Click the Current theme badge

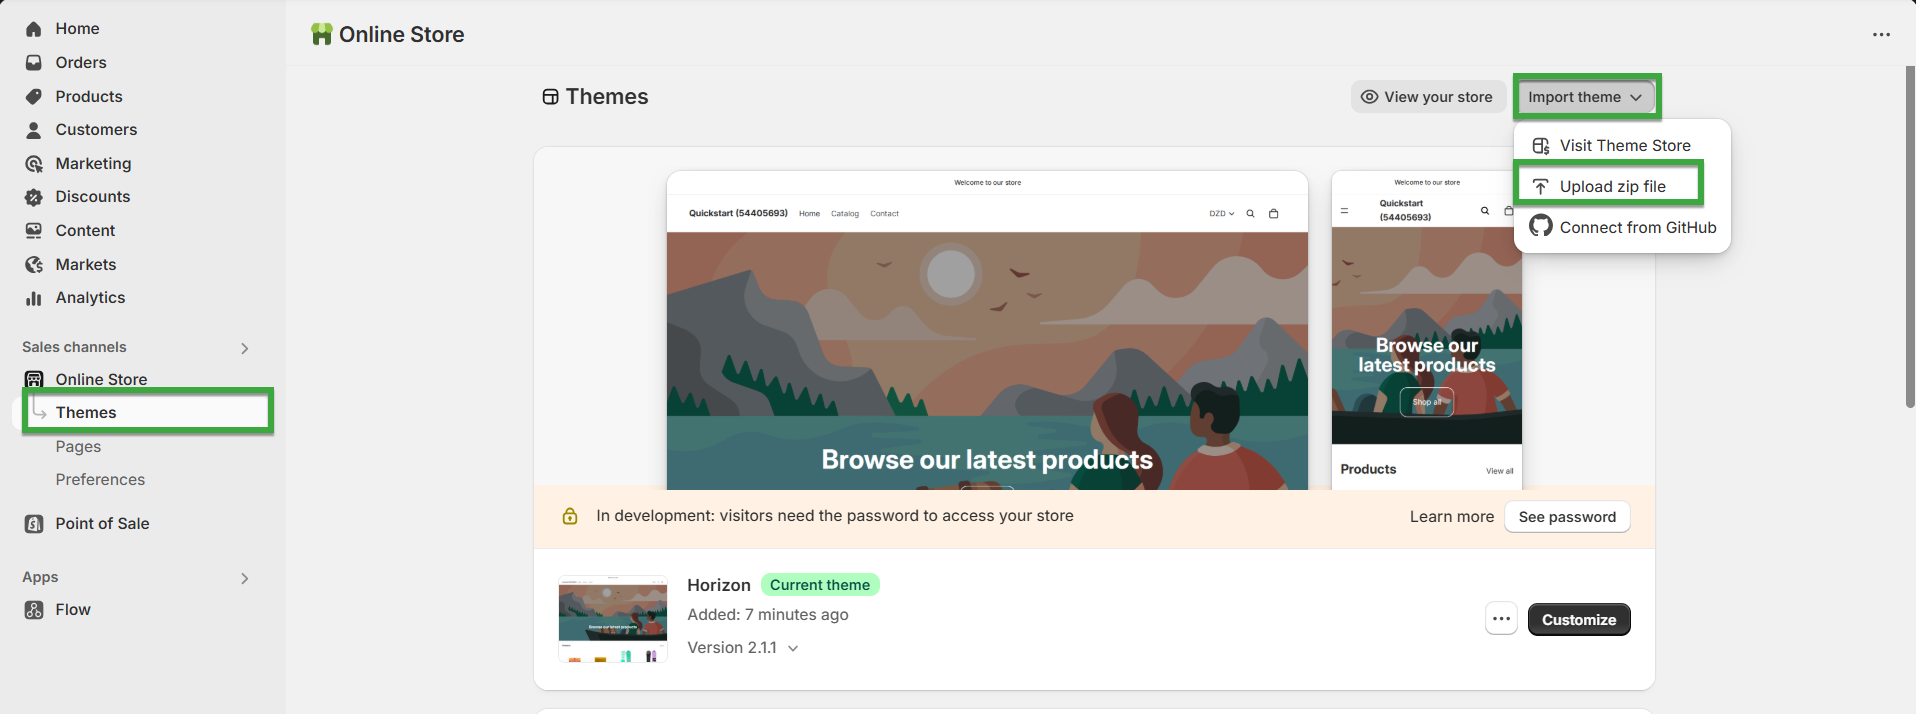tap(820, 585)
